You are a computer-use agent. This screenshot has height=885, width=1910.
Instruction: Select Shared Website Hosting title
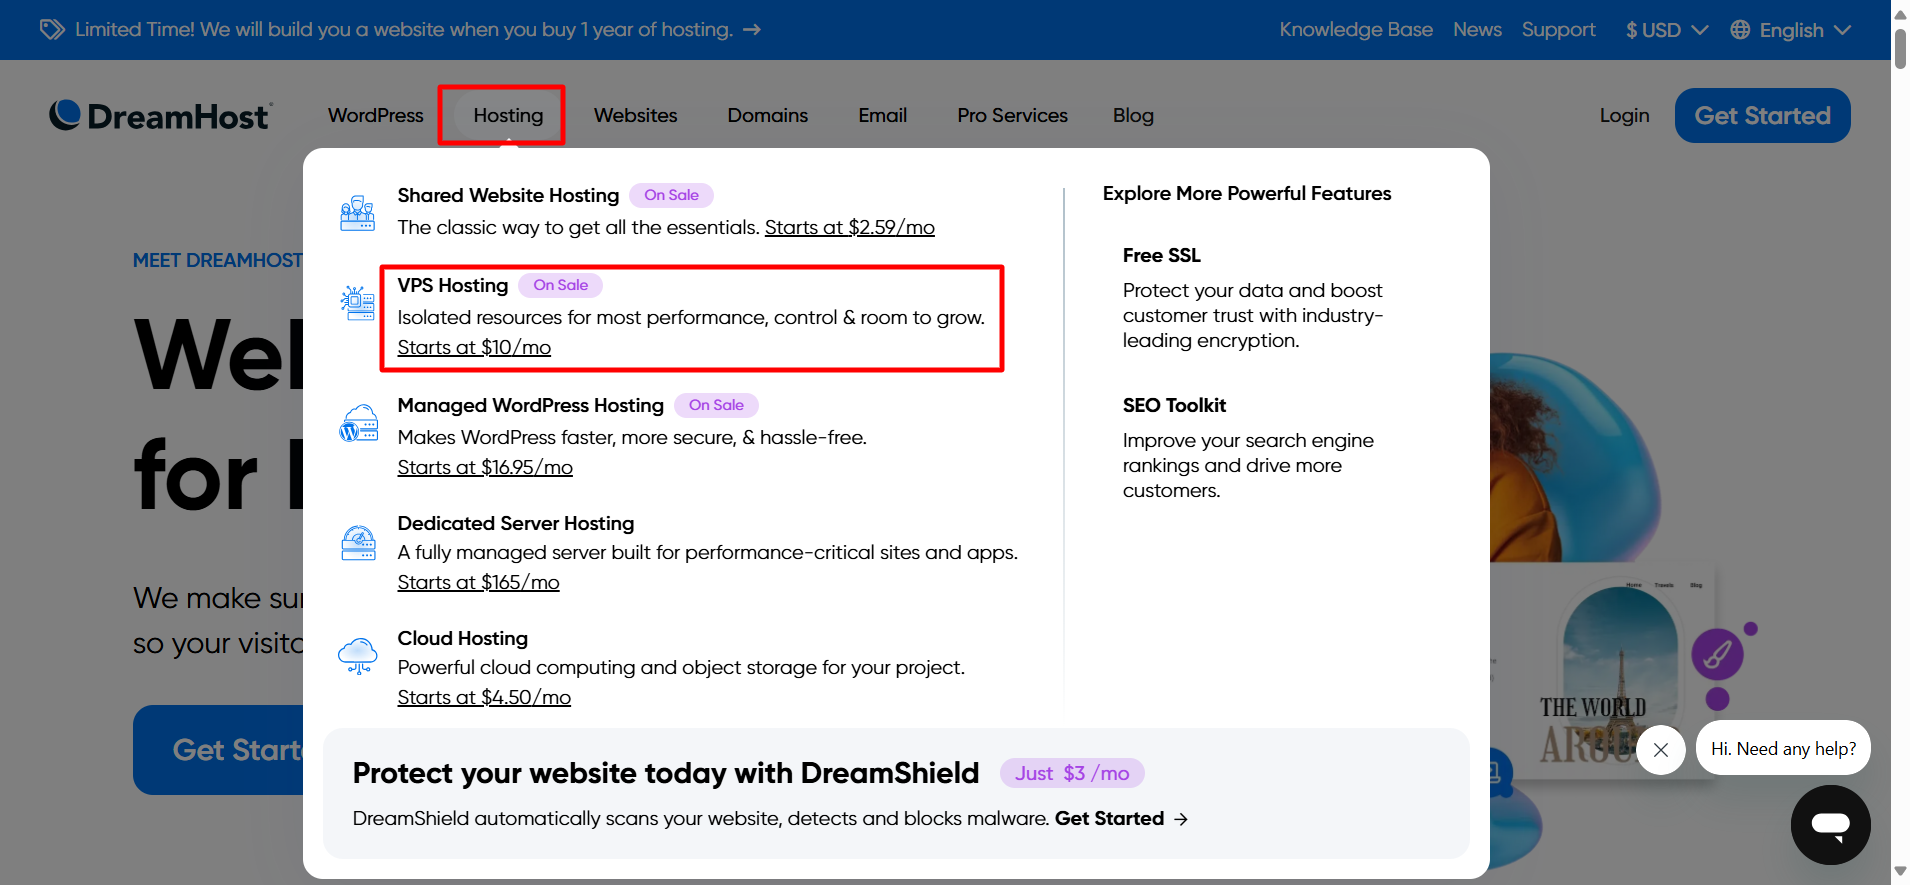(x=508, y=195)
